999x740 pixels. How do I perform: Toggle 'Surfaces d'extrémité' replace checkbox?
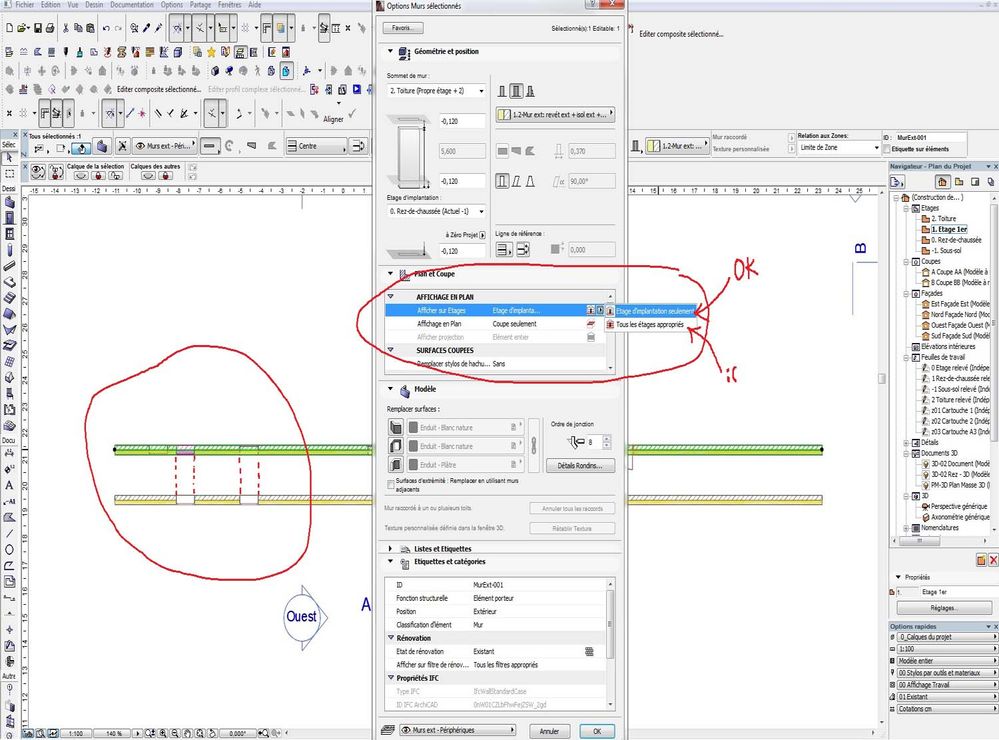click(391, 485)
